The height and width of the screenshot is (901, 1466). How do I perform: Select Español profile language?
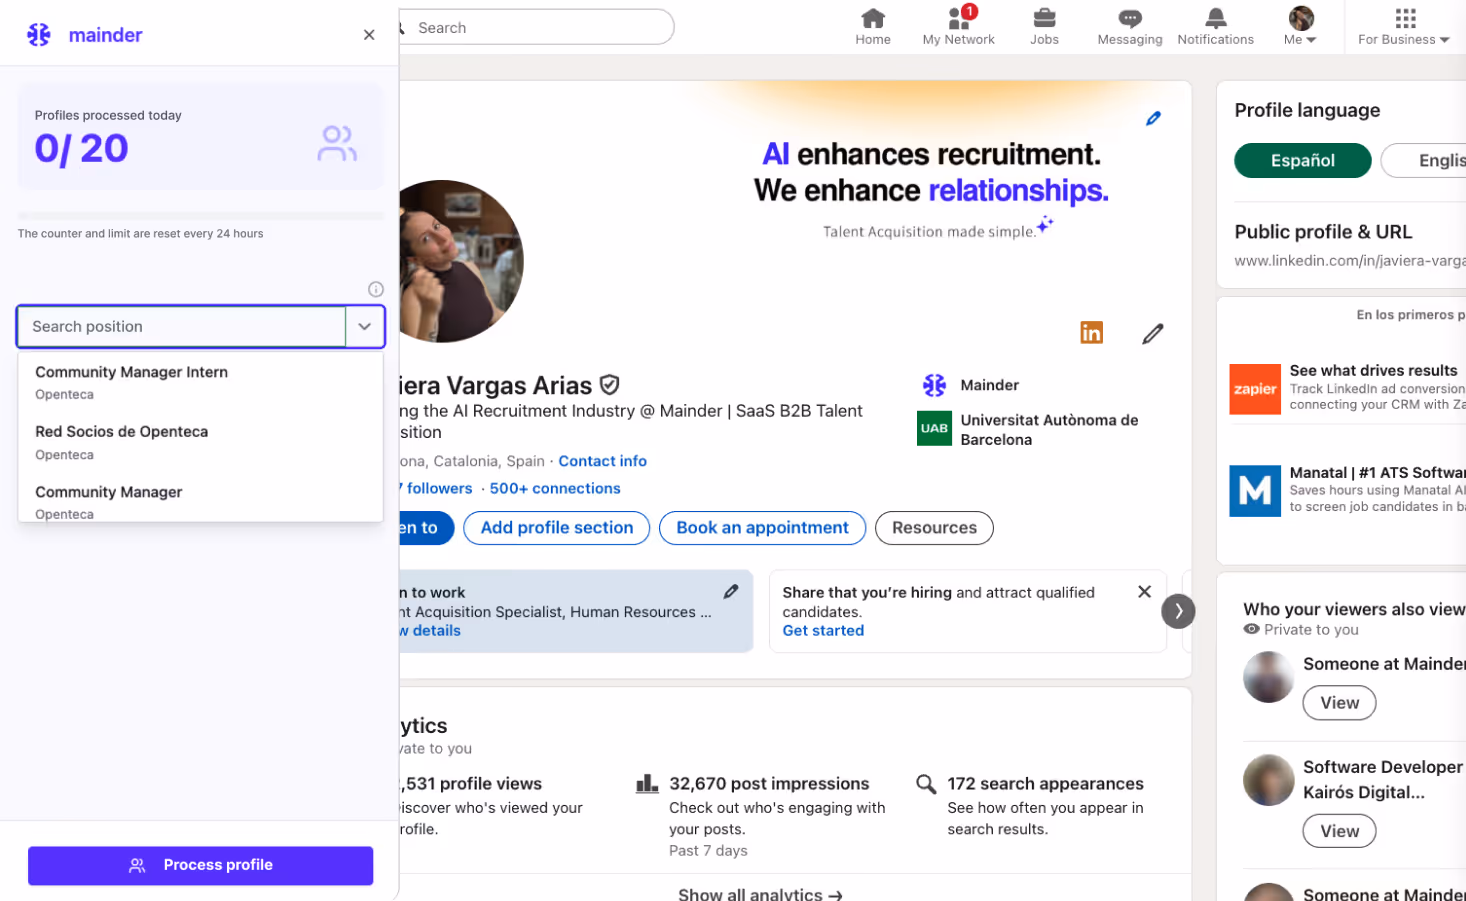coord(1302,160)
